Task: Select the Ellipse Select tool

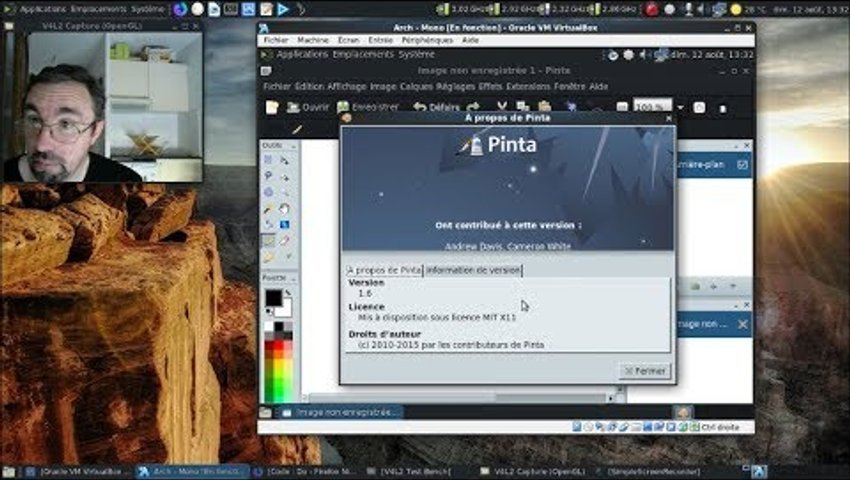Action: [268, 193]
